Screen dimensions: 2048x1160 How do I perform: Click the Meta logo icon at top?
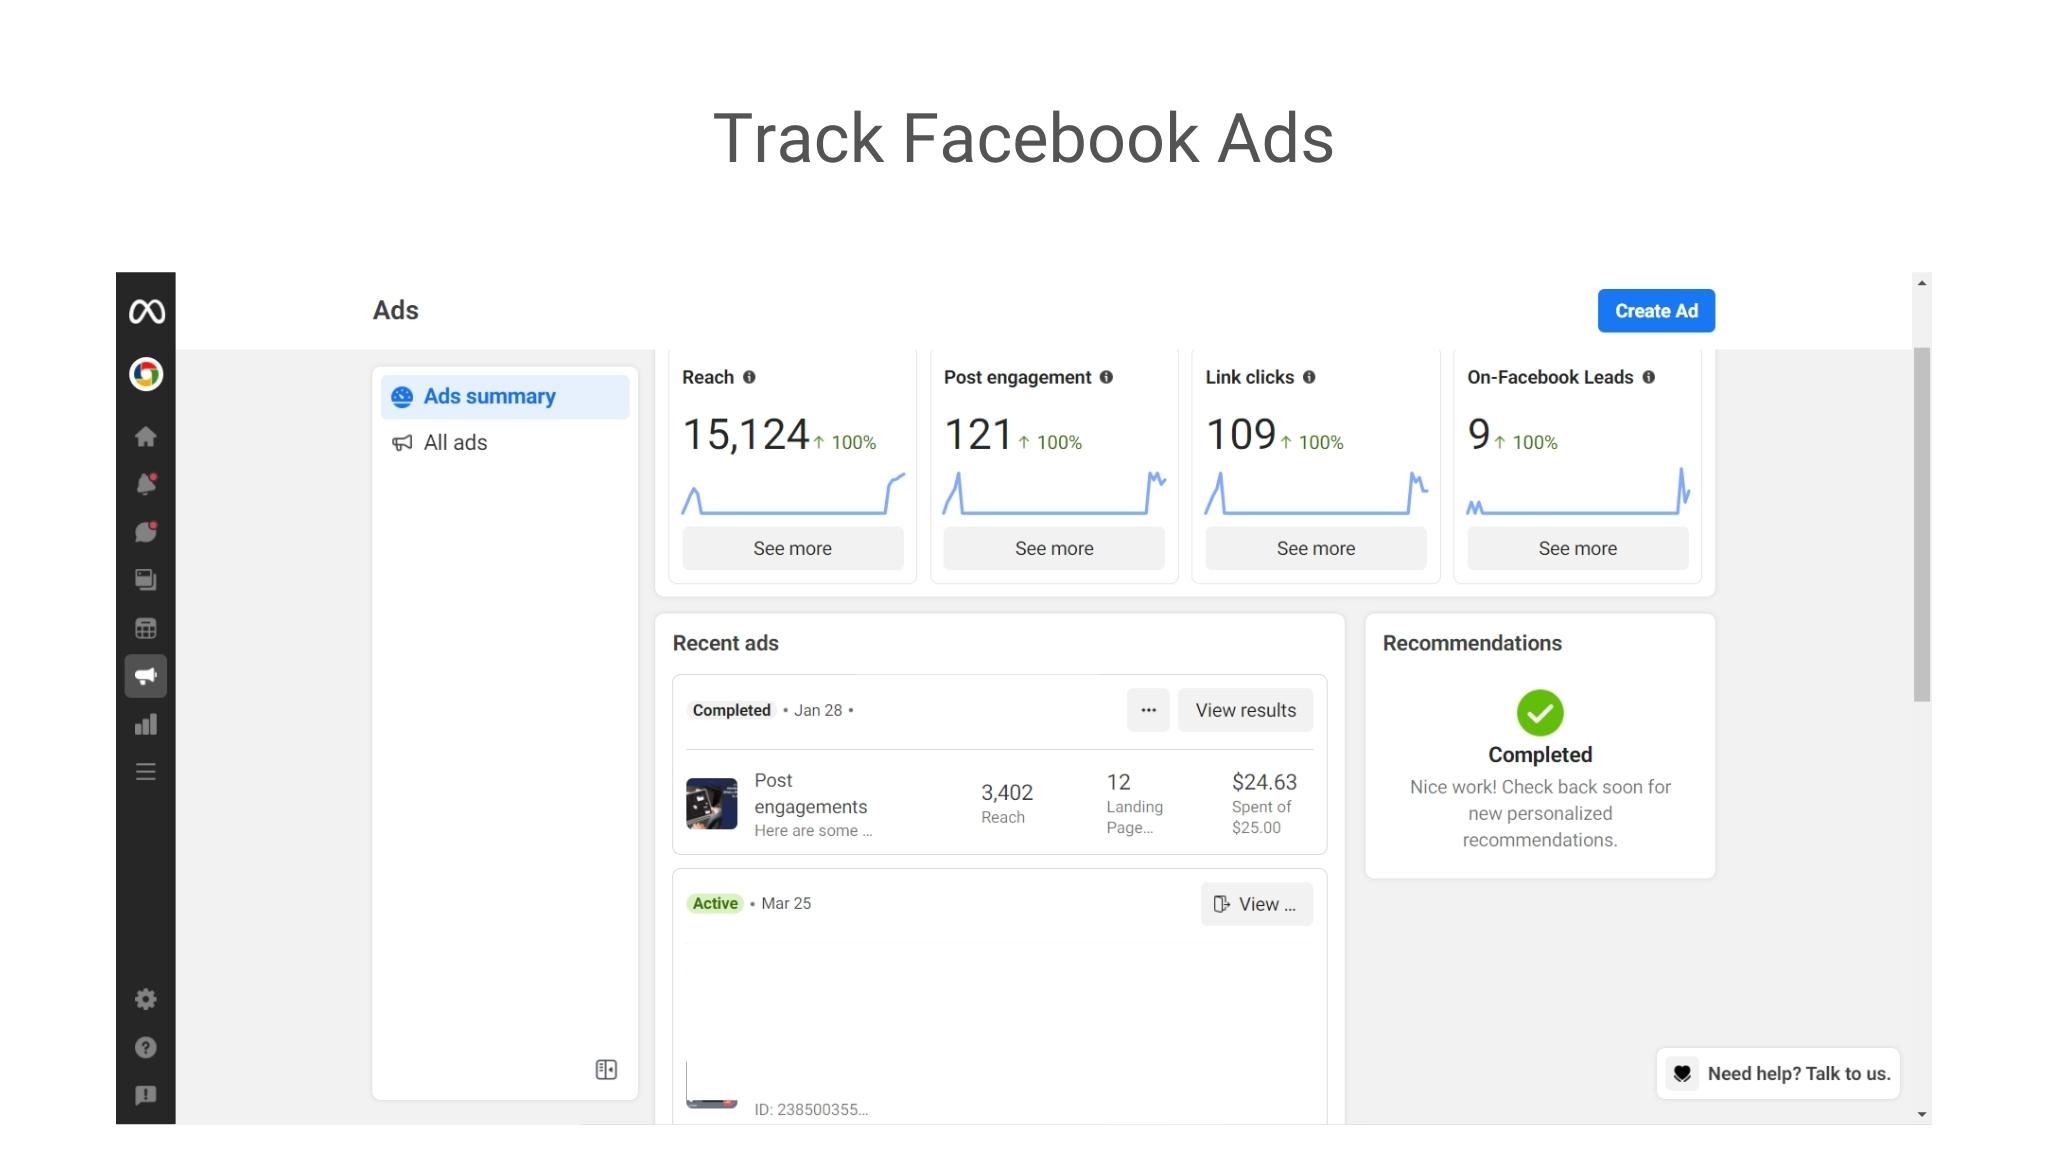[x=145, y=311]
